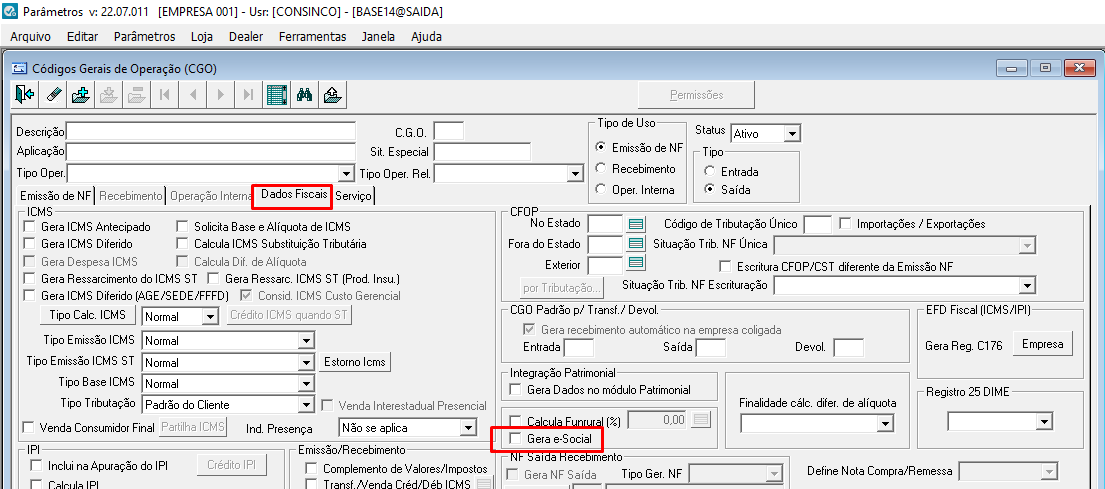The height and width of the screenshot is (489, 1105).
Task: Click the exit door toolbar icon
Action: (25, 94)
